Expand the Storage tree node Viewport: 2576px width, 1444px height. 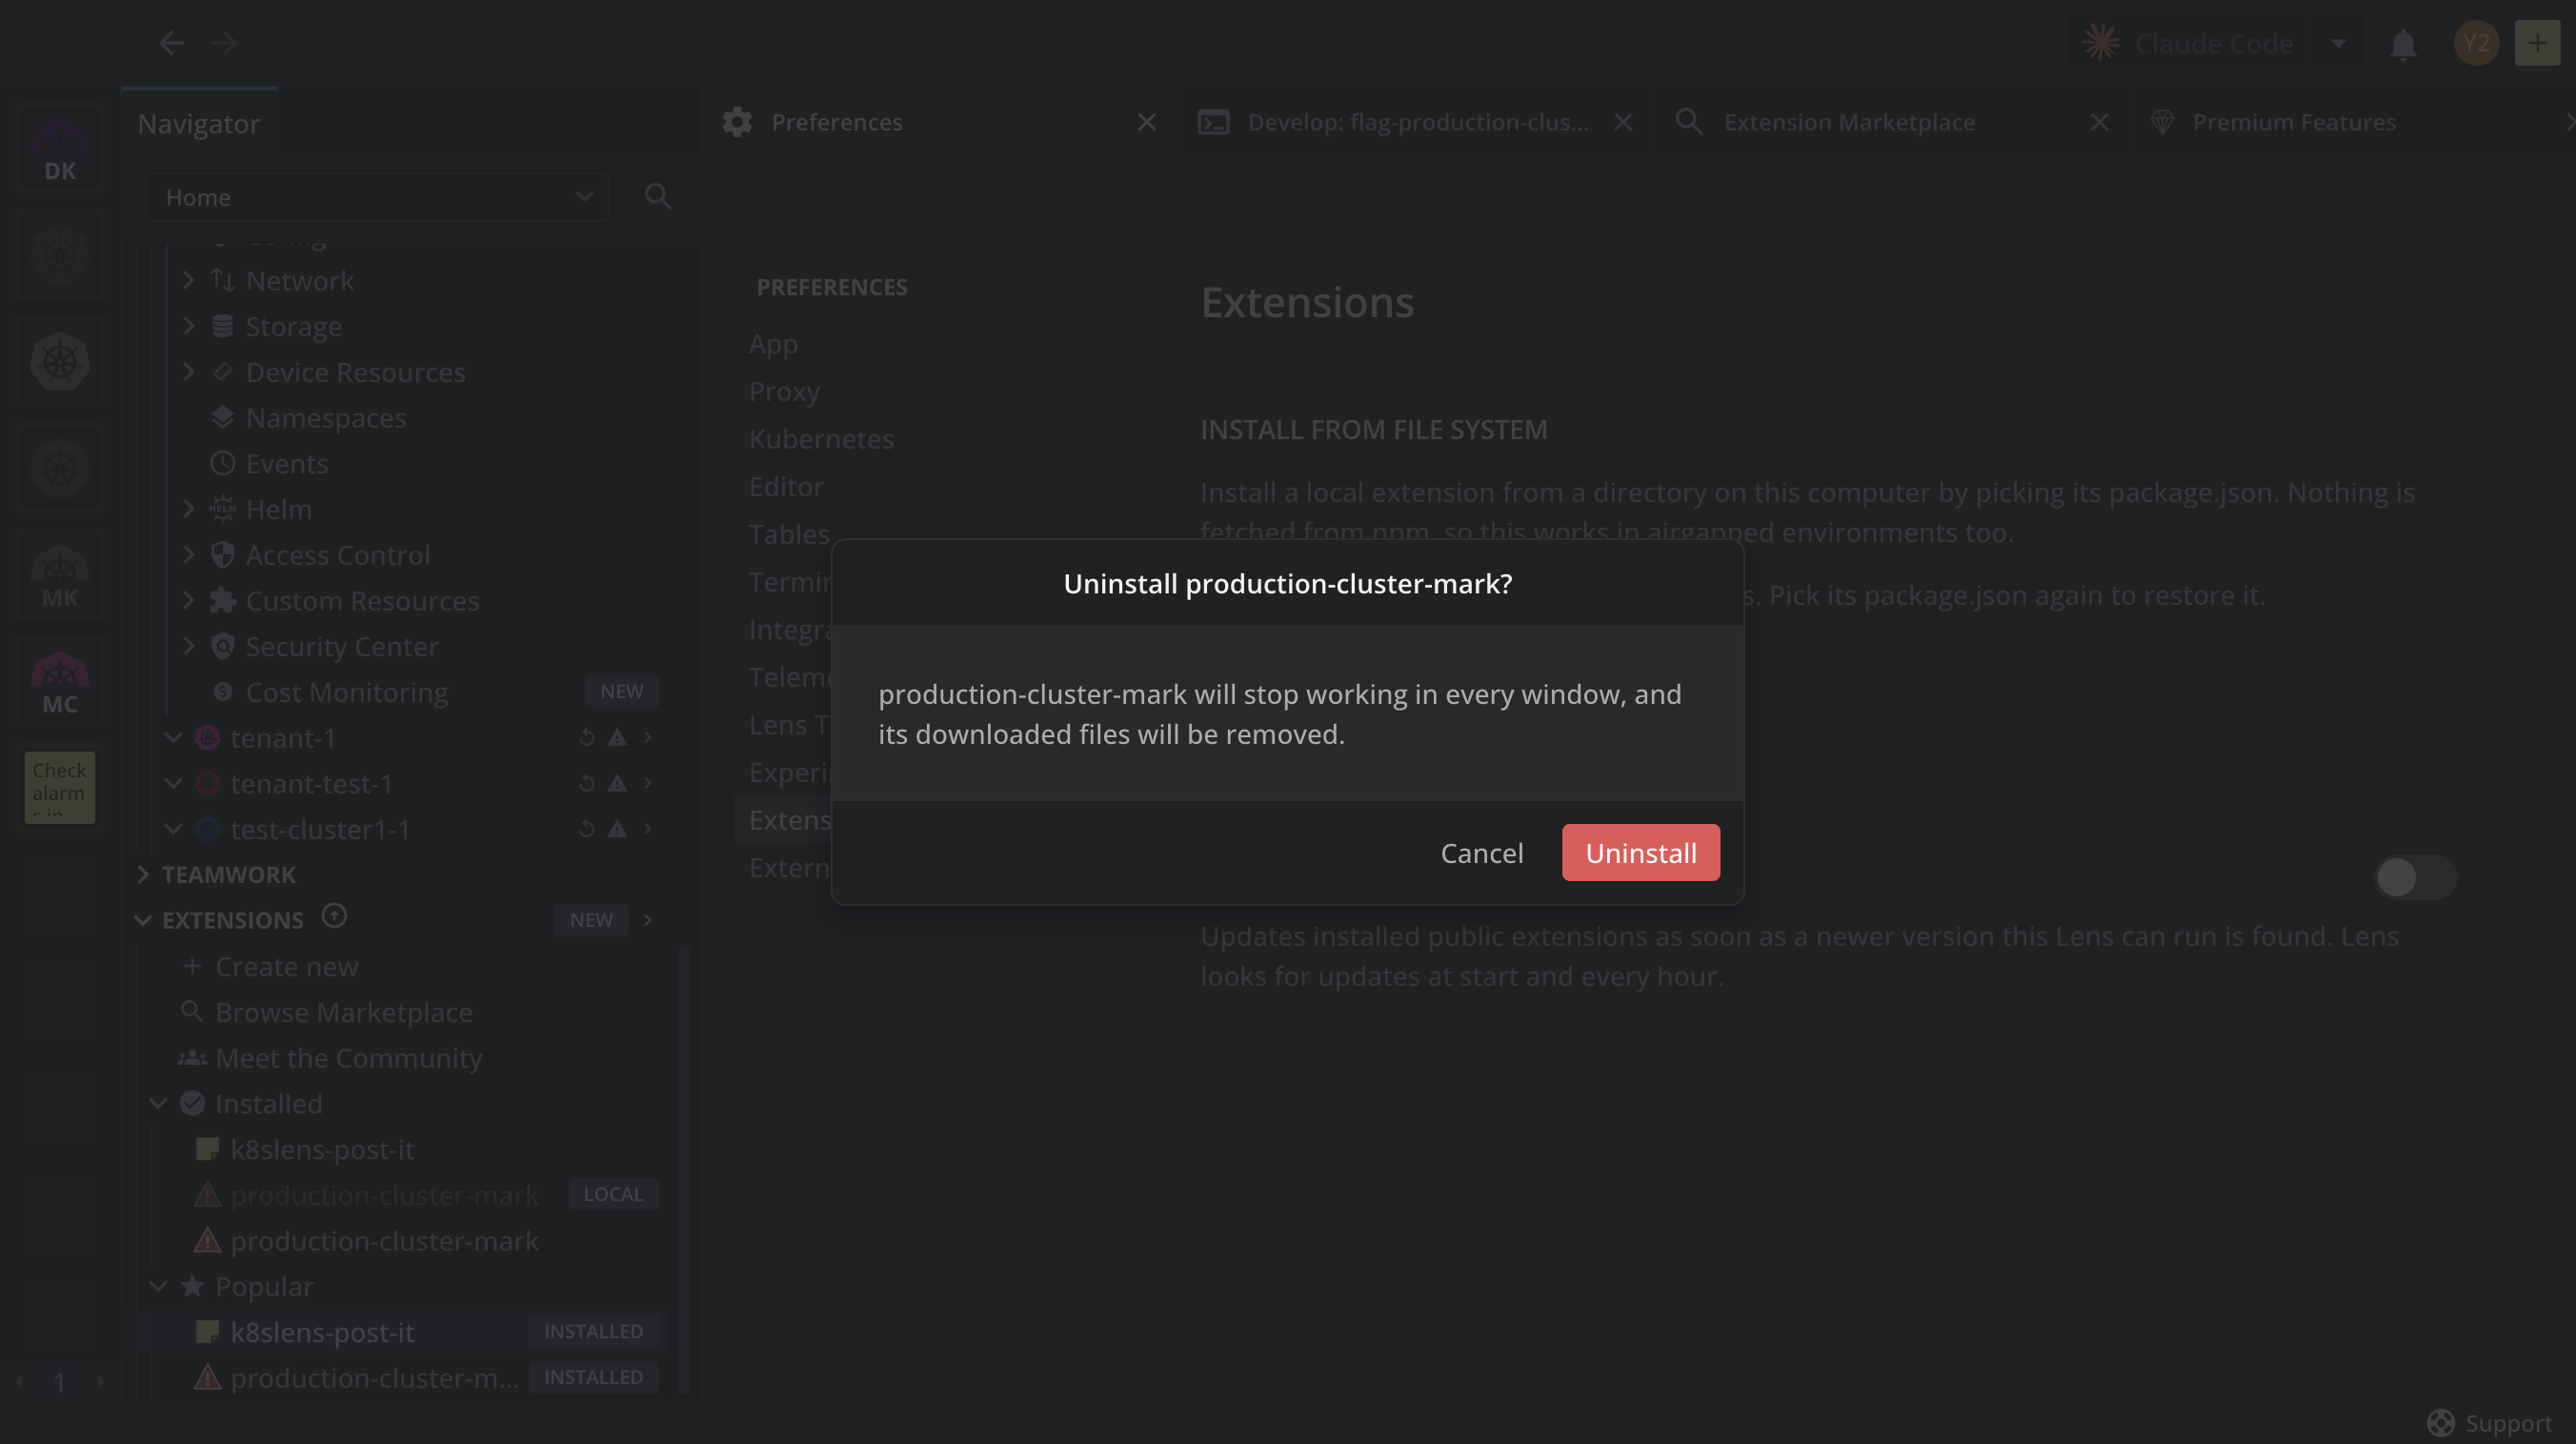(x=189, y=326)
